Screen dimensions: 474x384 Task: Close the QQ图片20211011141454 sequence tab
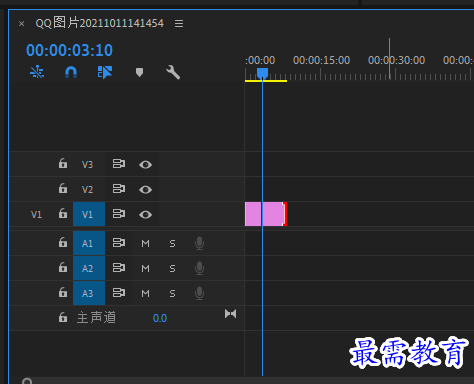tap(22, 24)
